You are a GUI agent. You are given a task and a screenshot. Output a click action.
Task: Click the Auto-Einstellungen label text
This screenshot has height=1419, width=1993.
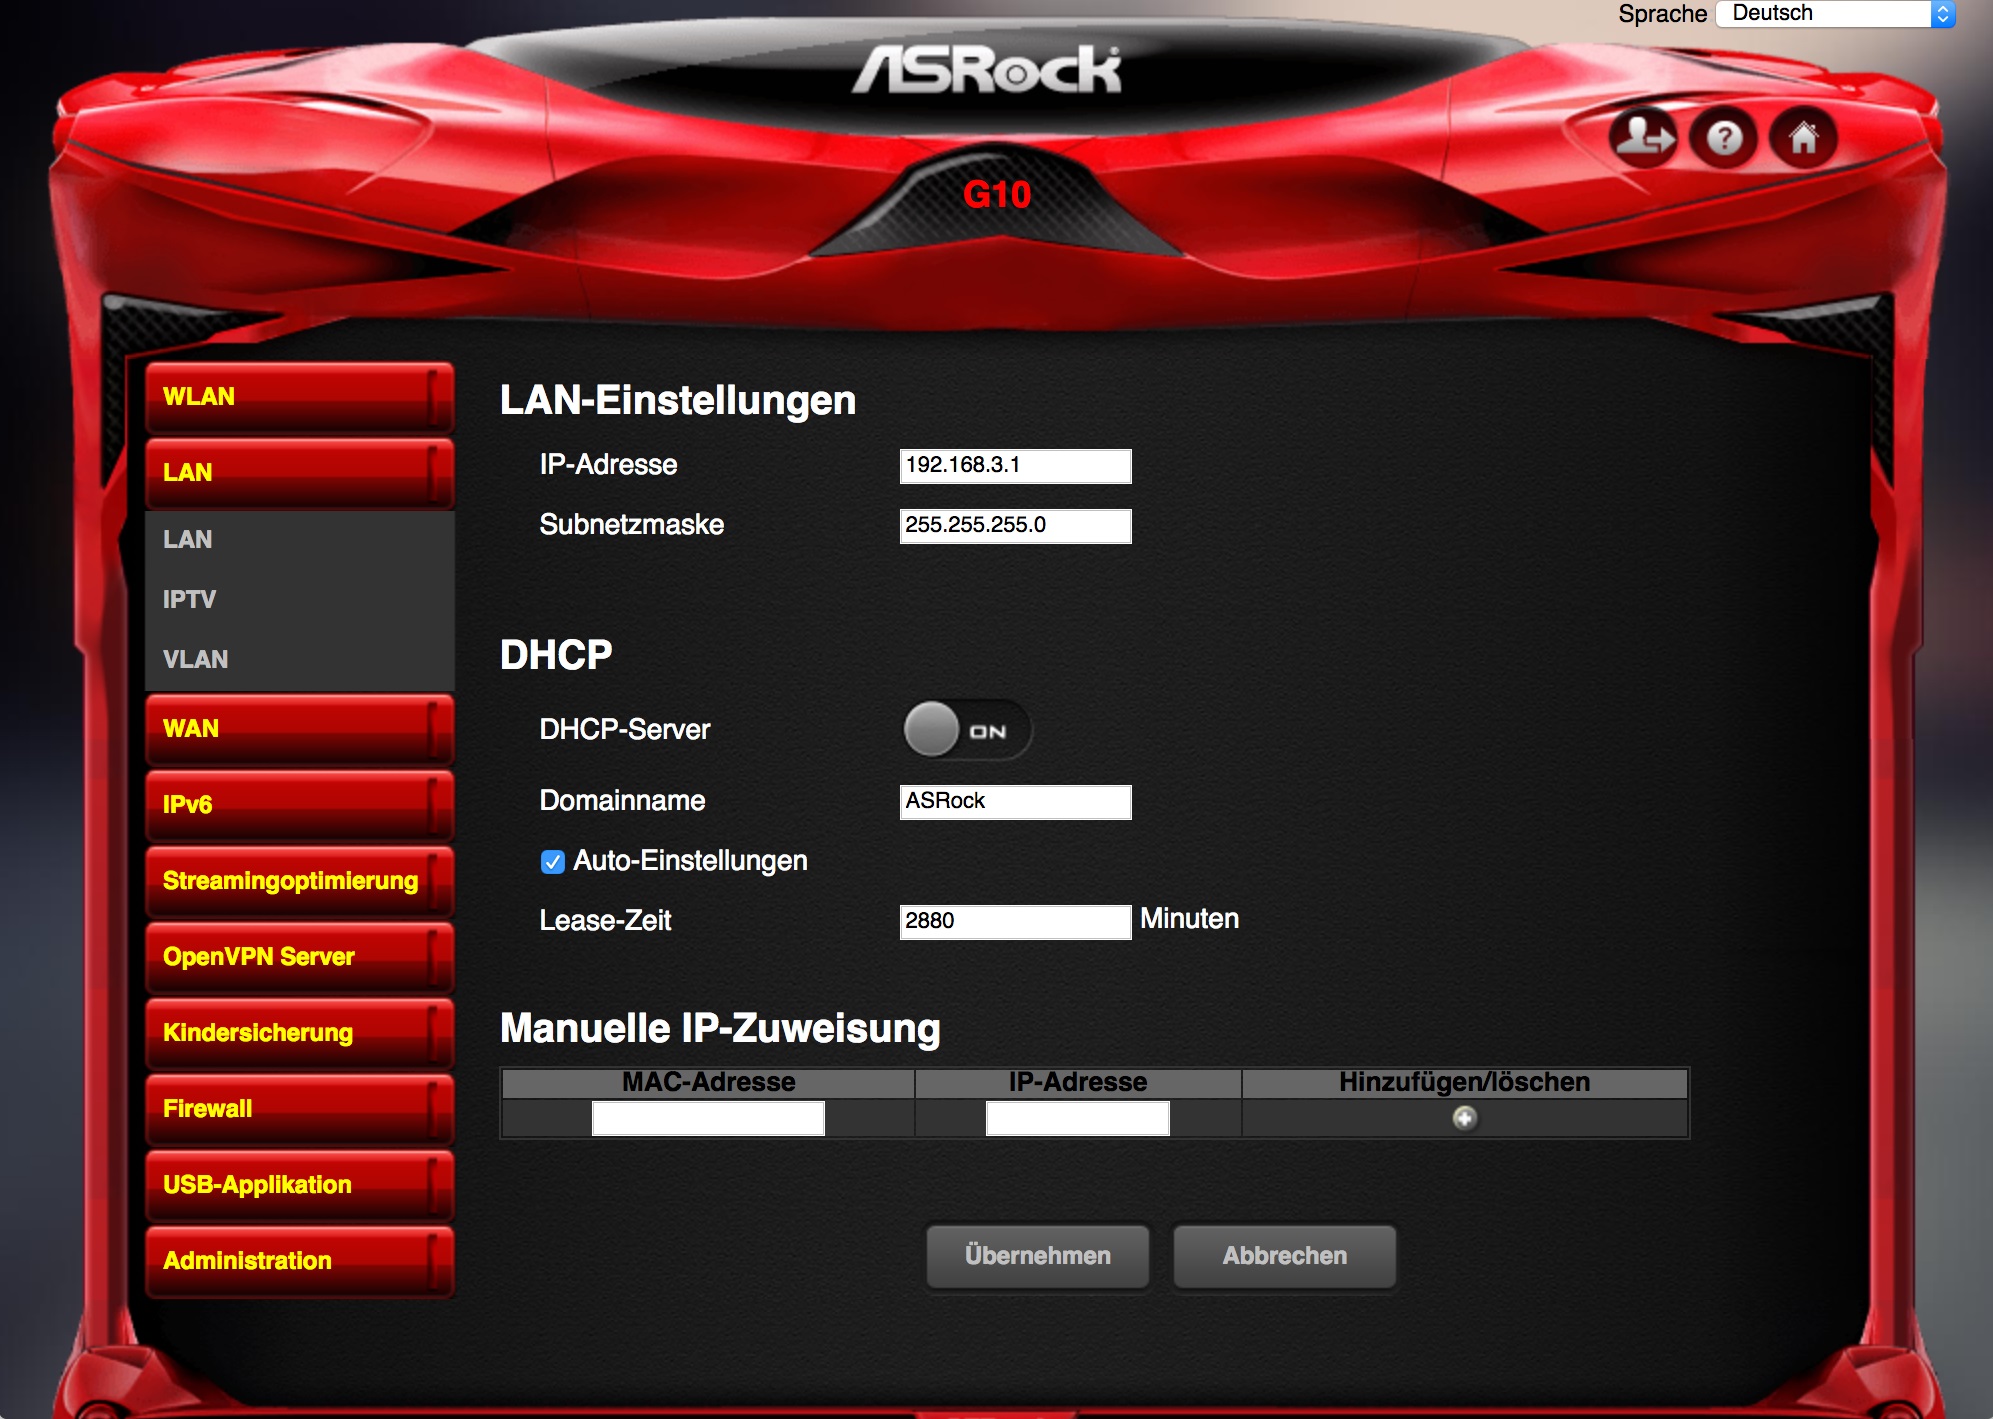690,861
